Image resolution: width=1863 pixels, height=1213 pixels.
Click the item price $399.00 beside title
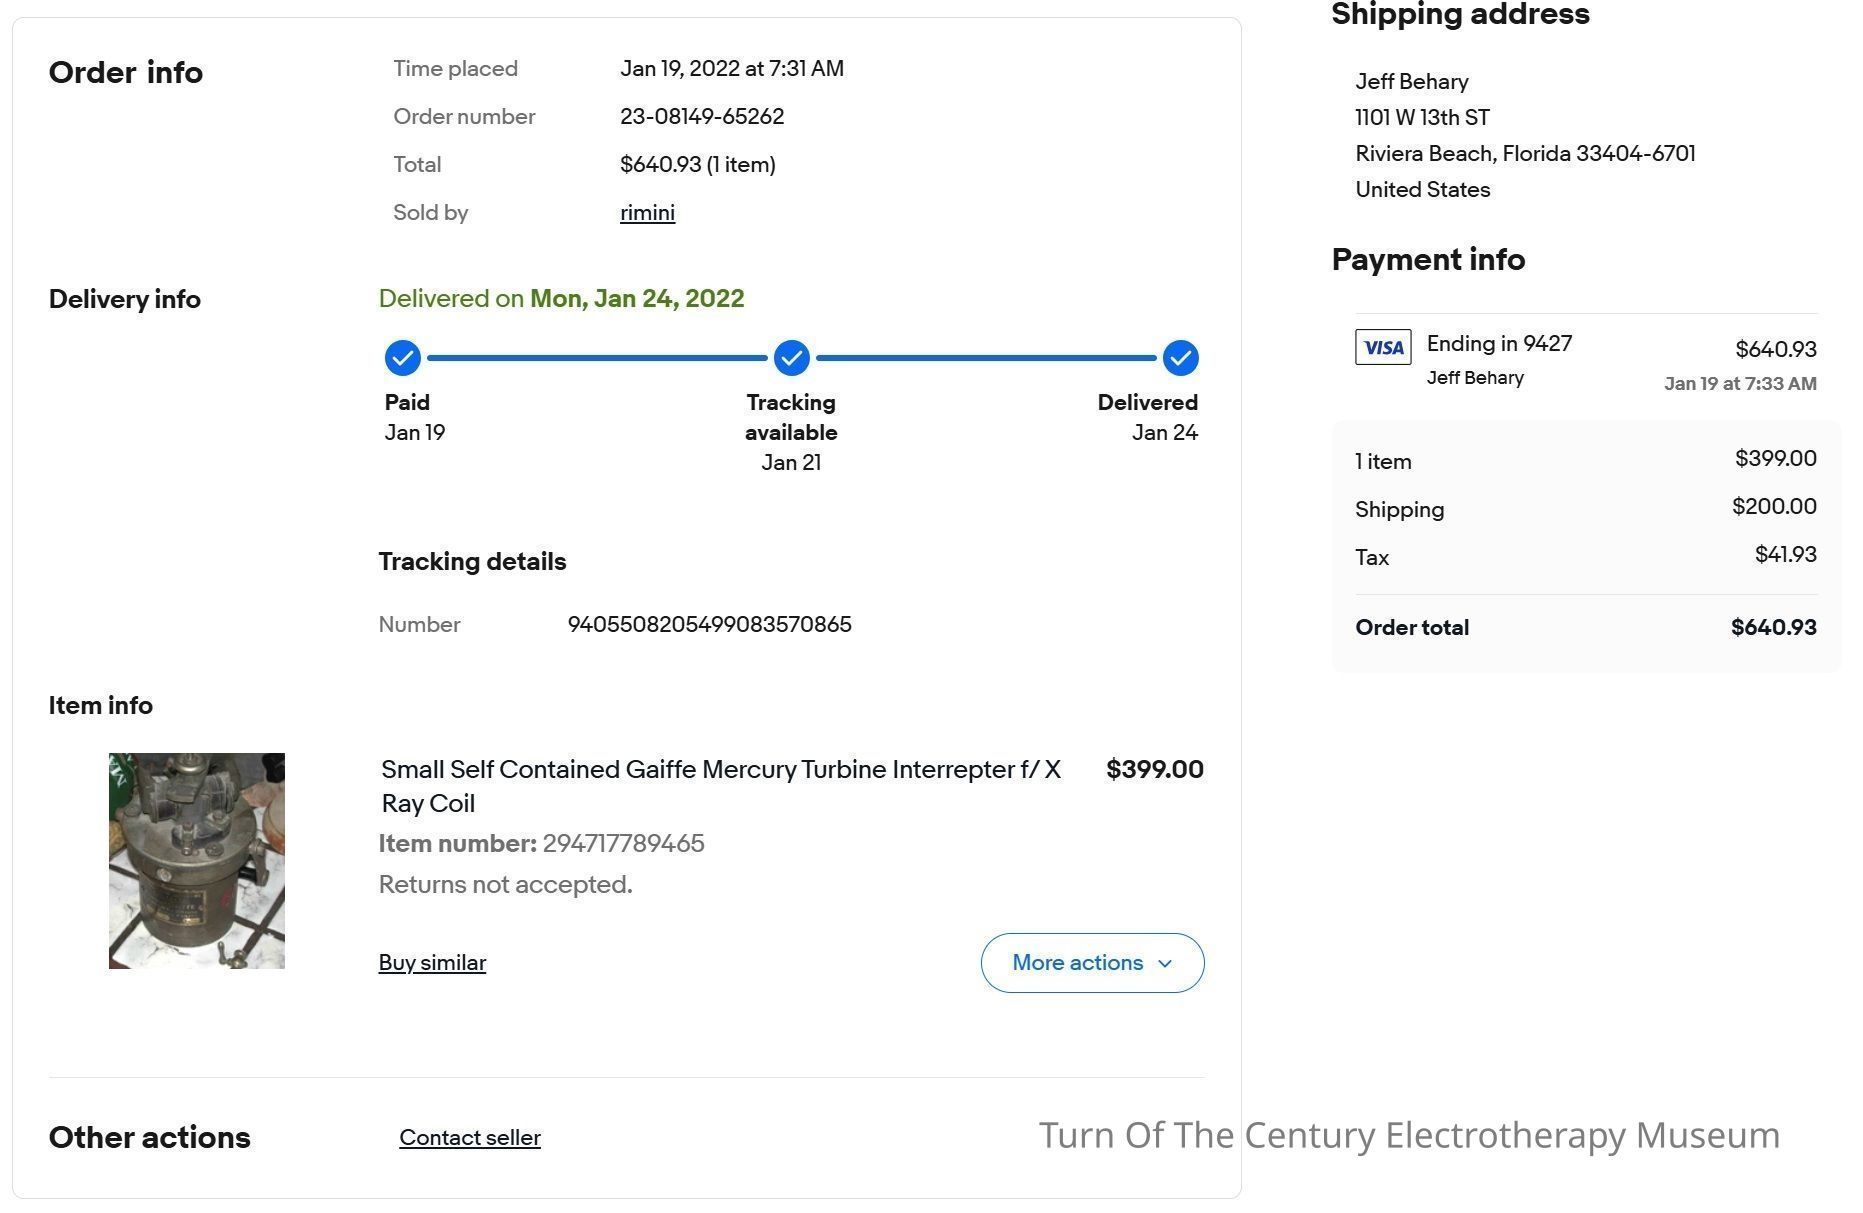click(1155, 770)
